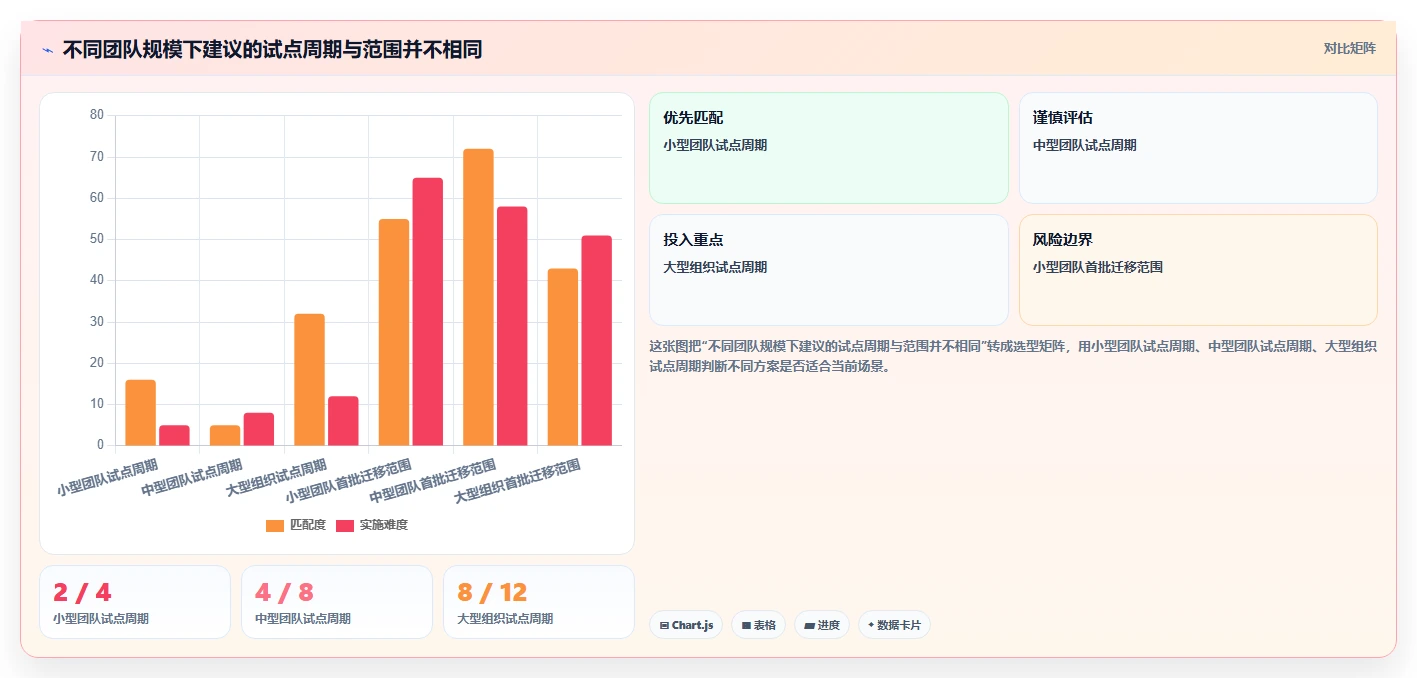Screen dimensions: 1417x678
Task: Click x-axis label 小型团队试点周期
Action: click(108, 478)
